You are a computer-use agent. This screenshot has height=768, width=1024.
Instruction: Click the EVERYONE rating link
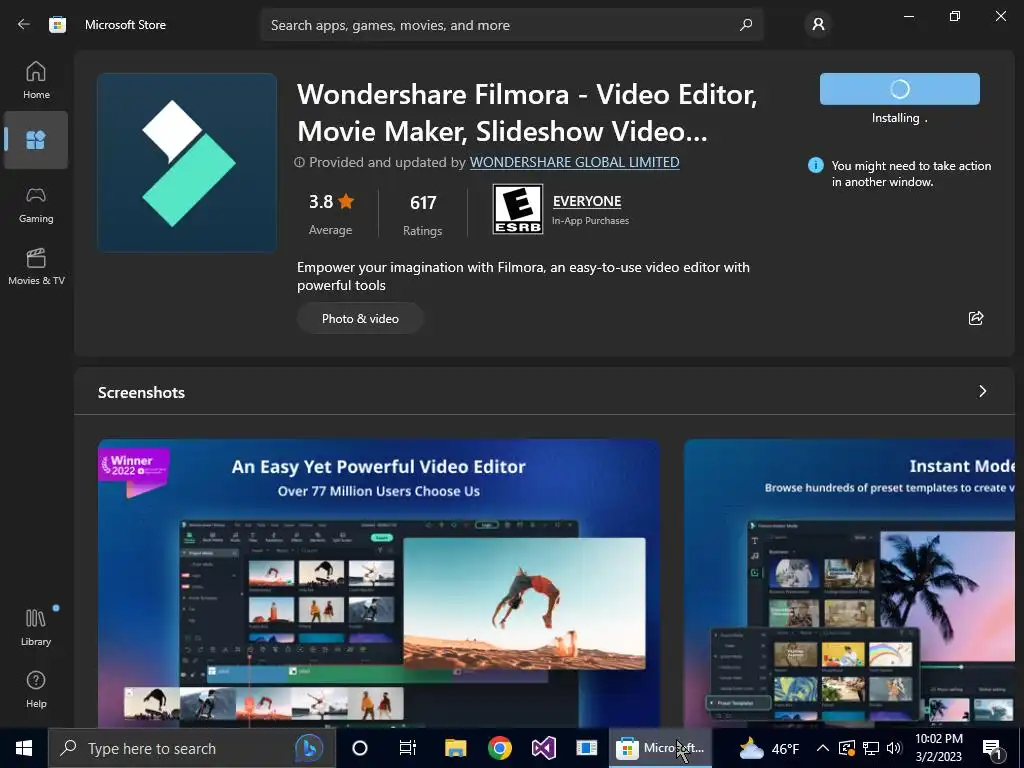[x=586, y=201]
